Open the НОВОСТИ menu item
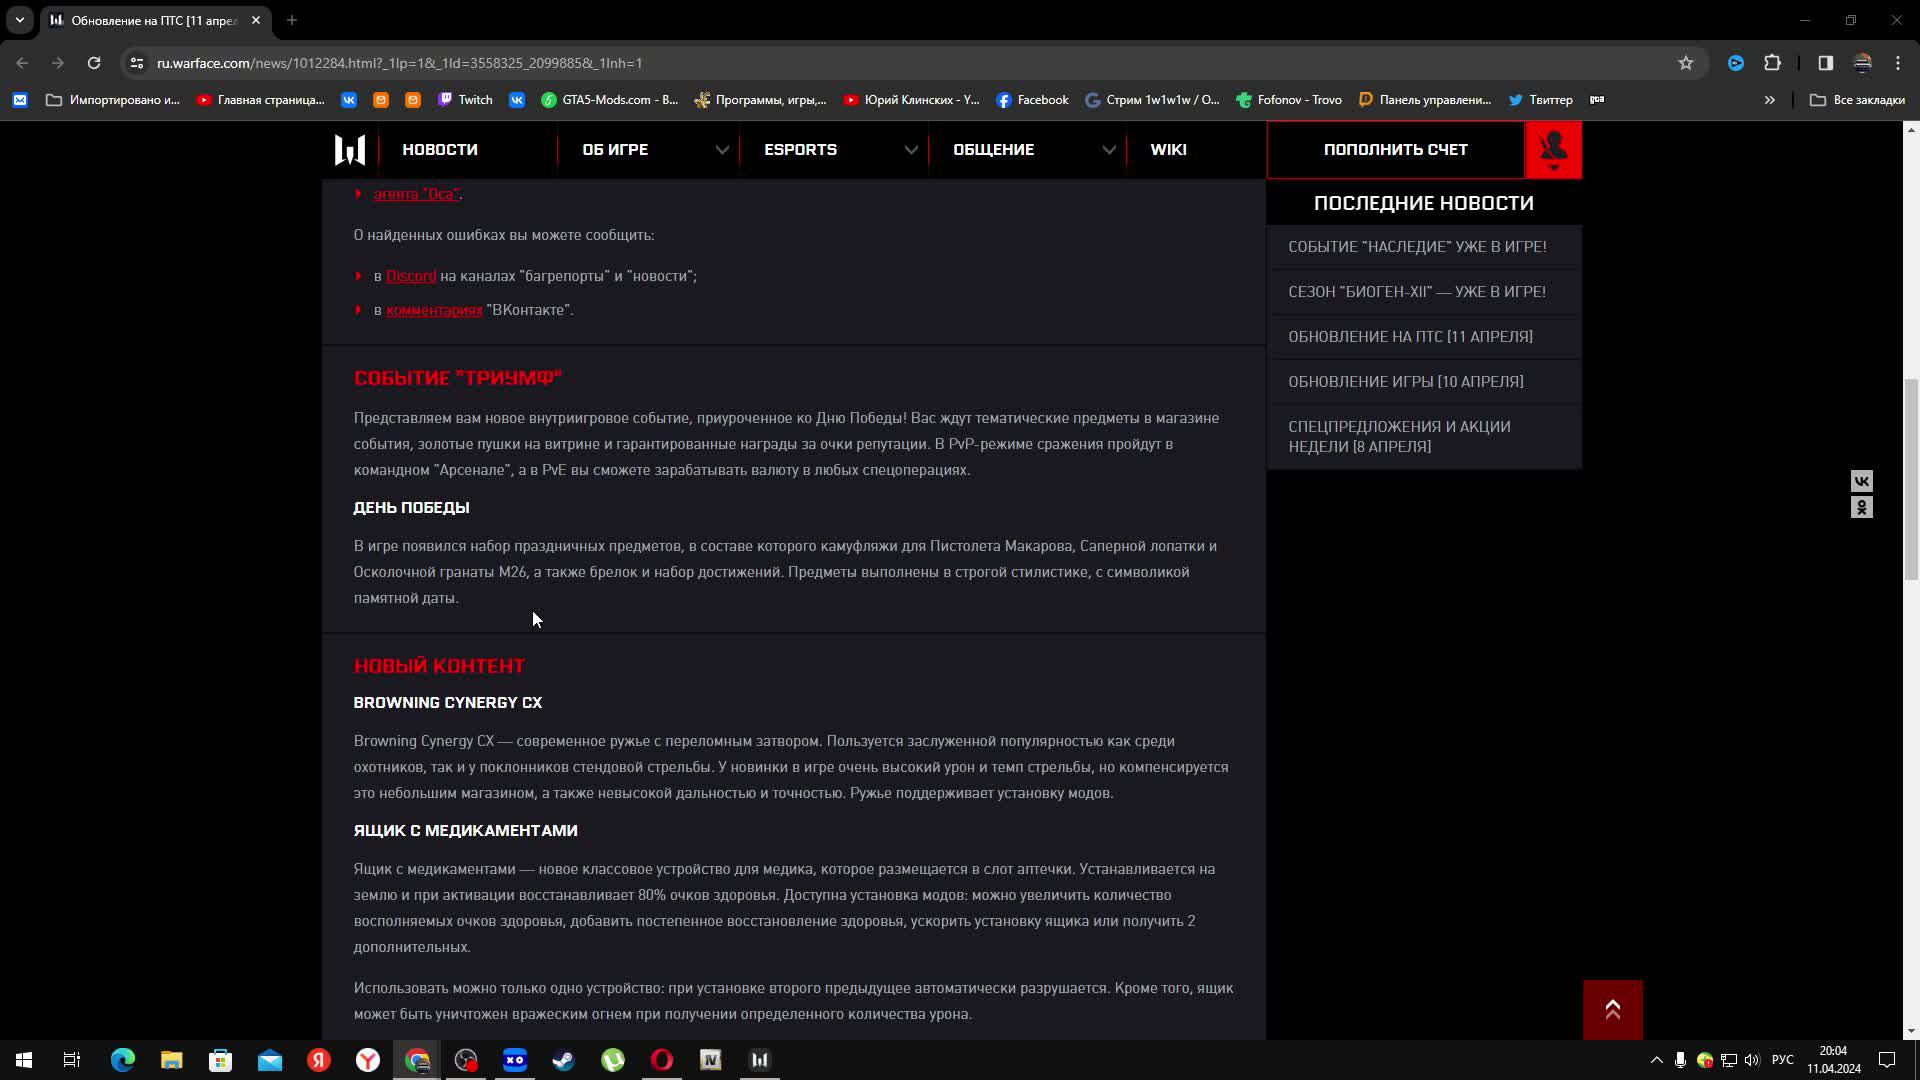This screenshot has height=1080, width=1920. click(x=440, y=150)
